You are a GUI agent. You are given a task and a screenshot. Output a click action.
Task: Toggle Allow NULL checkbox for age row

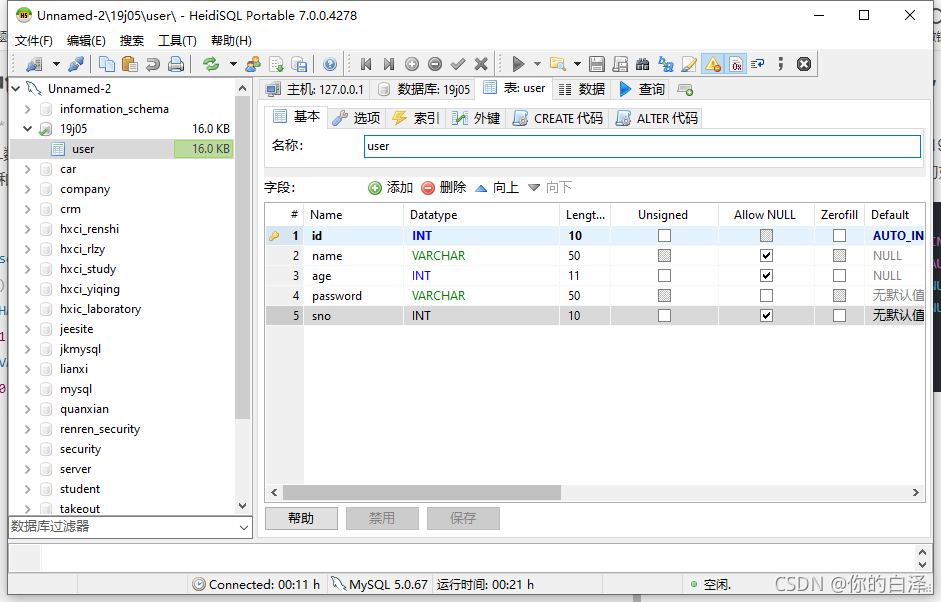pos(766,275)
